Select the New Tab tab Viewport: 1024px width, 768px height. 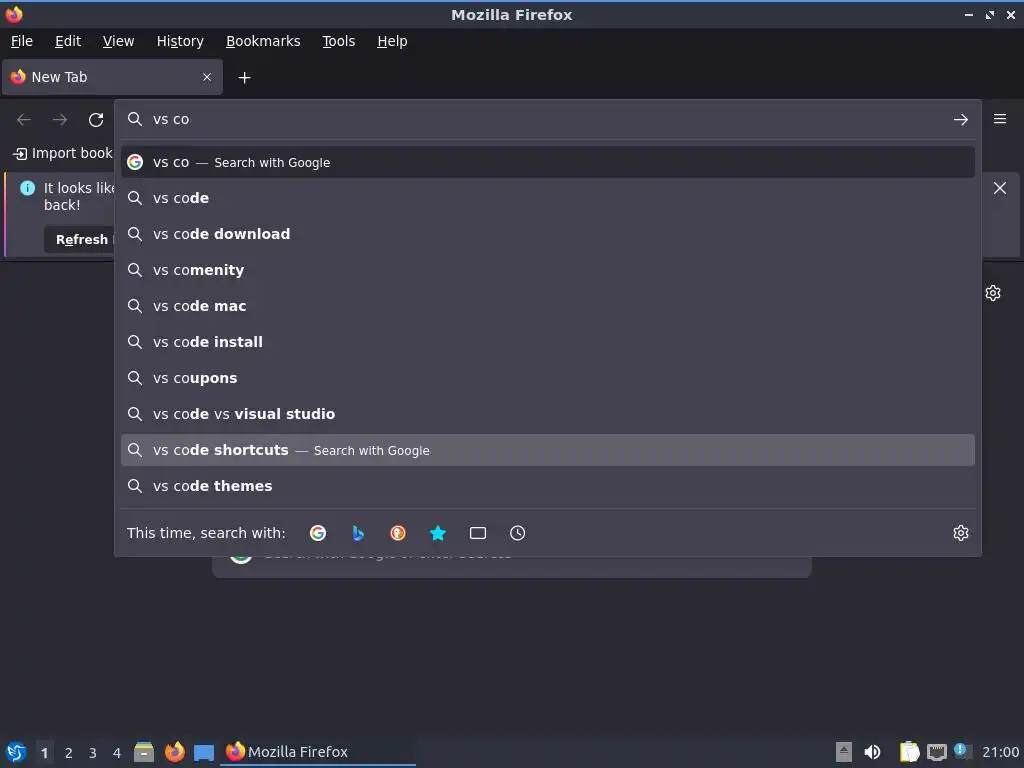click(112, 77)
